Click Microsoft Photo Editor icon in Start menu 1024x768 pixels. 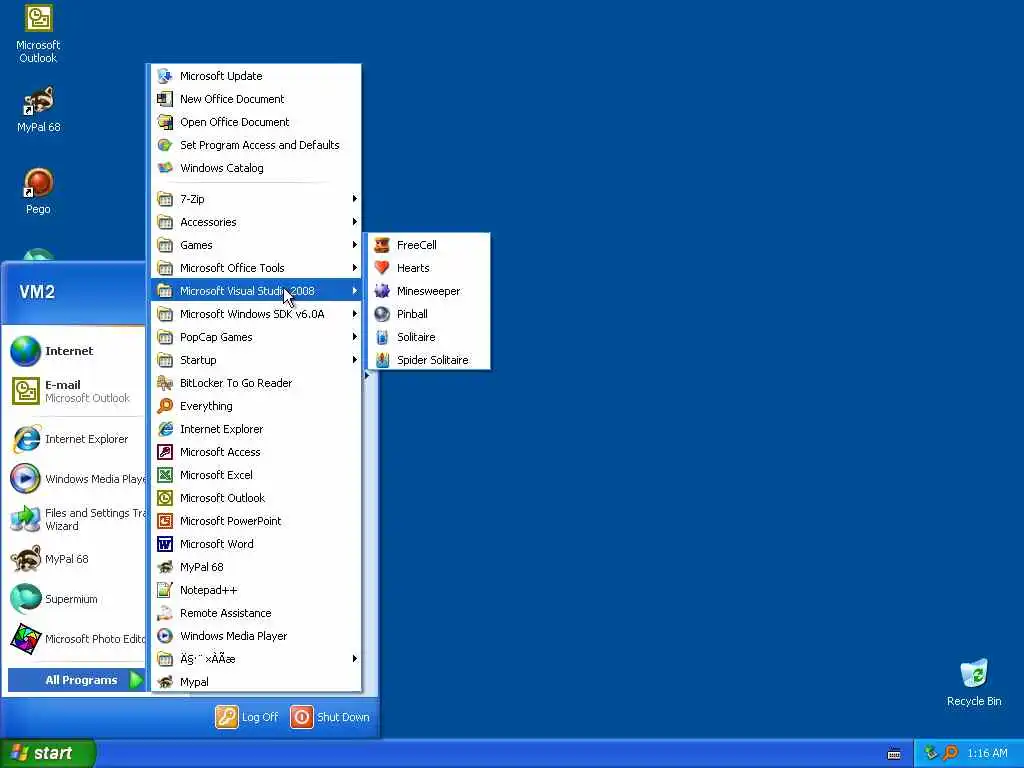pyautogui.click(x=25, y=639)
